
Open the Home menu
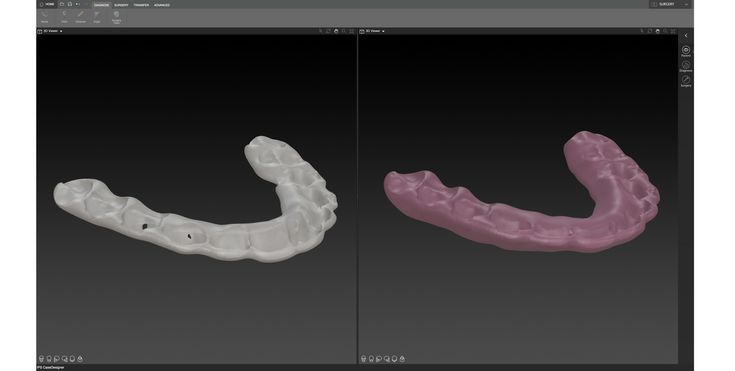click(47, 4)
